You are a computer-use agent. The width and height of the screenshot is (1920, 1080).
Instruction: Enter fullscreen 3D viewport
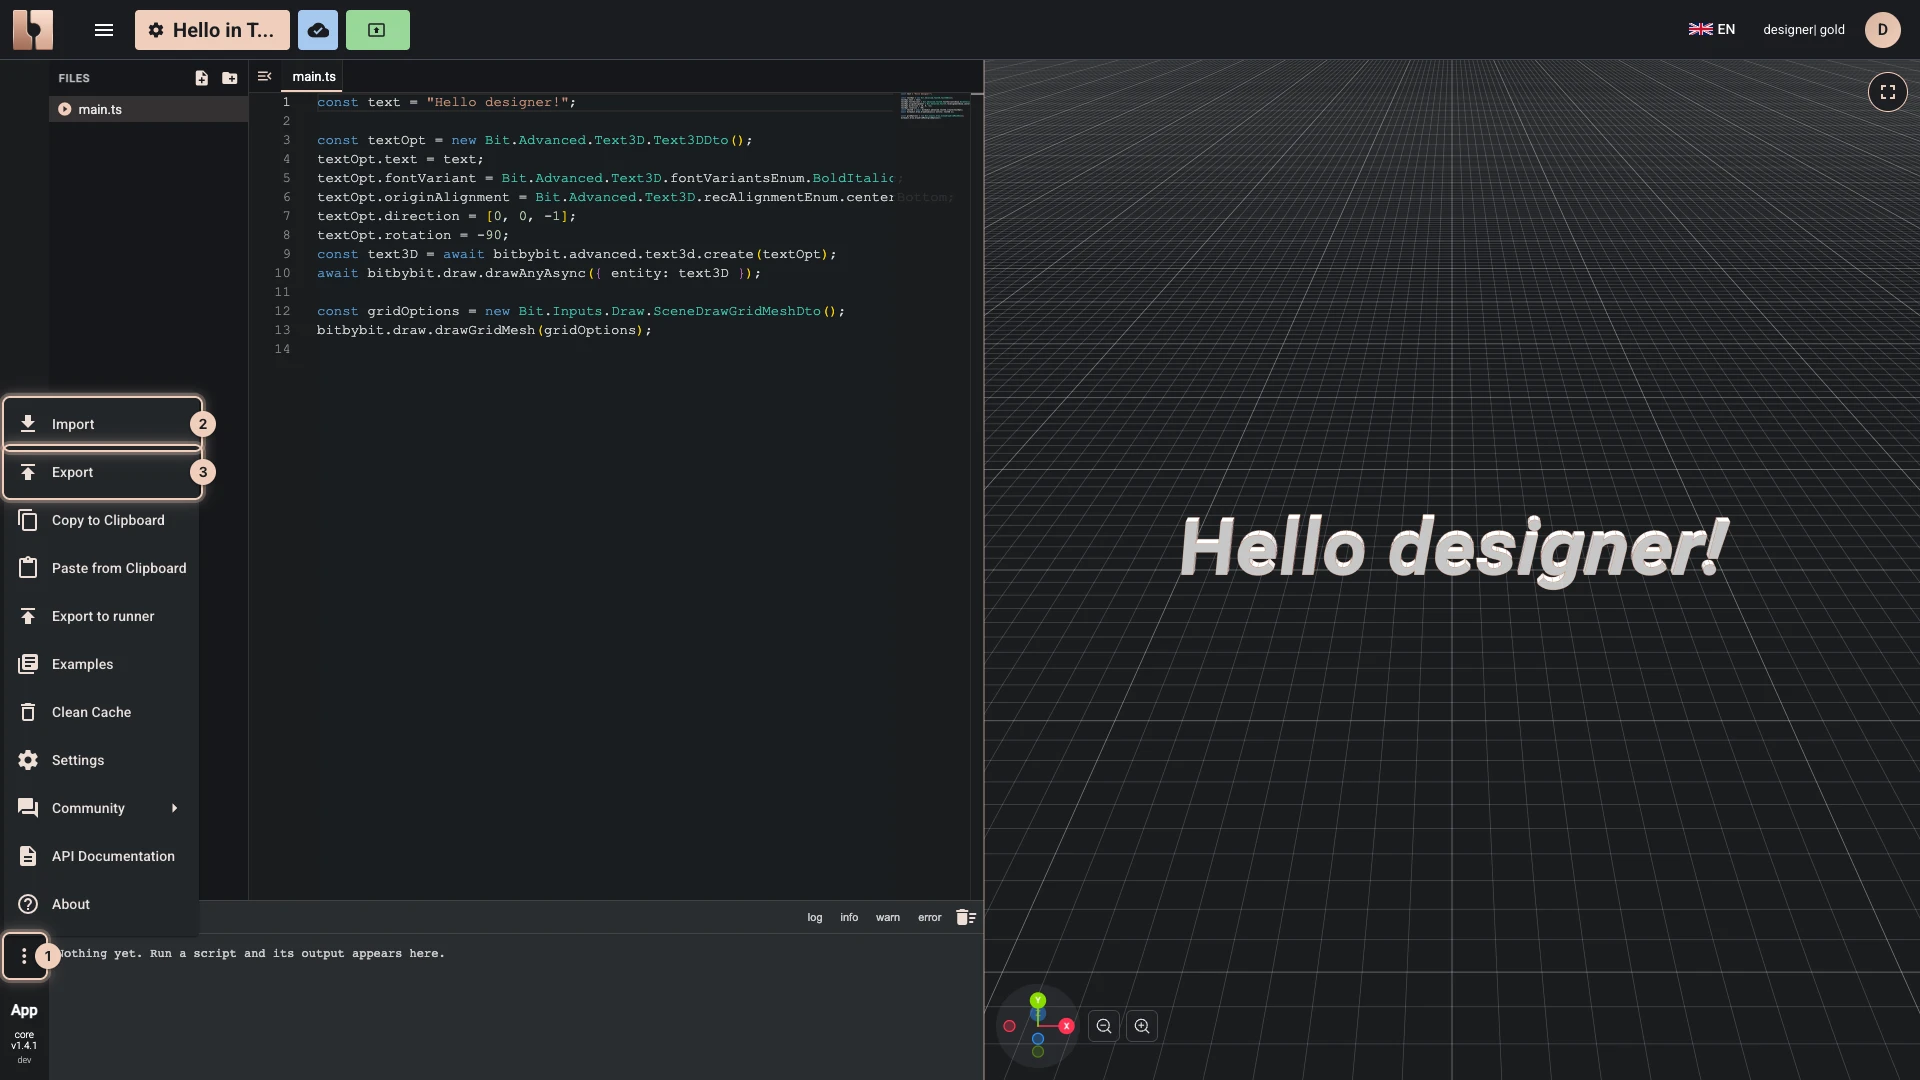pos(1887,92)
